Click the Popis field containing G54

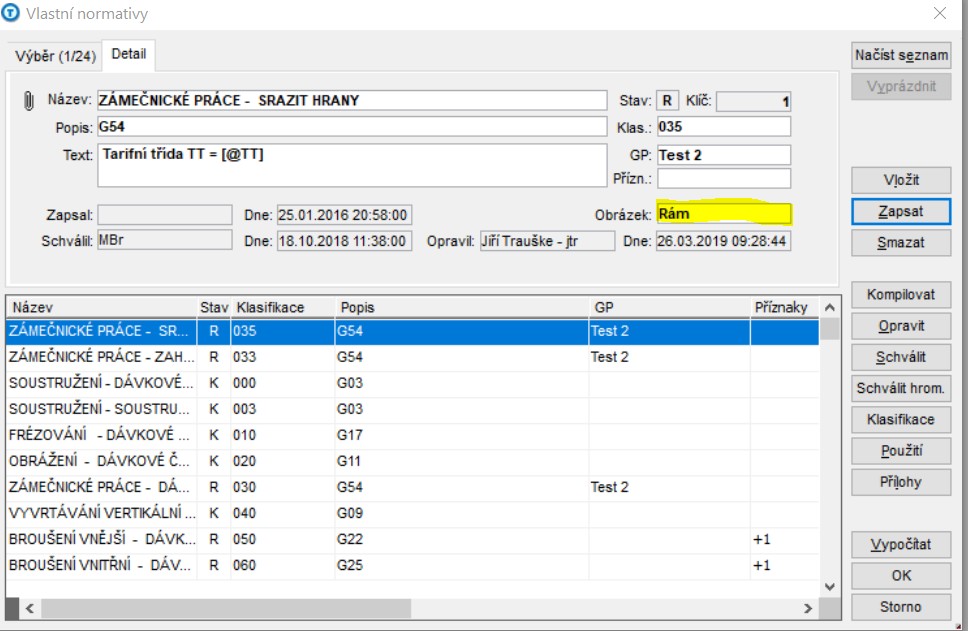point(352,127)
